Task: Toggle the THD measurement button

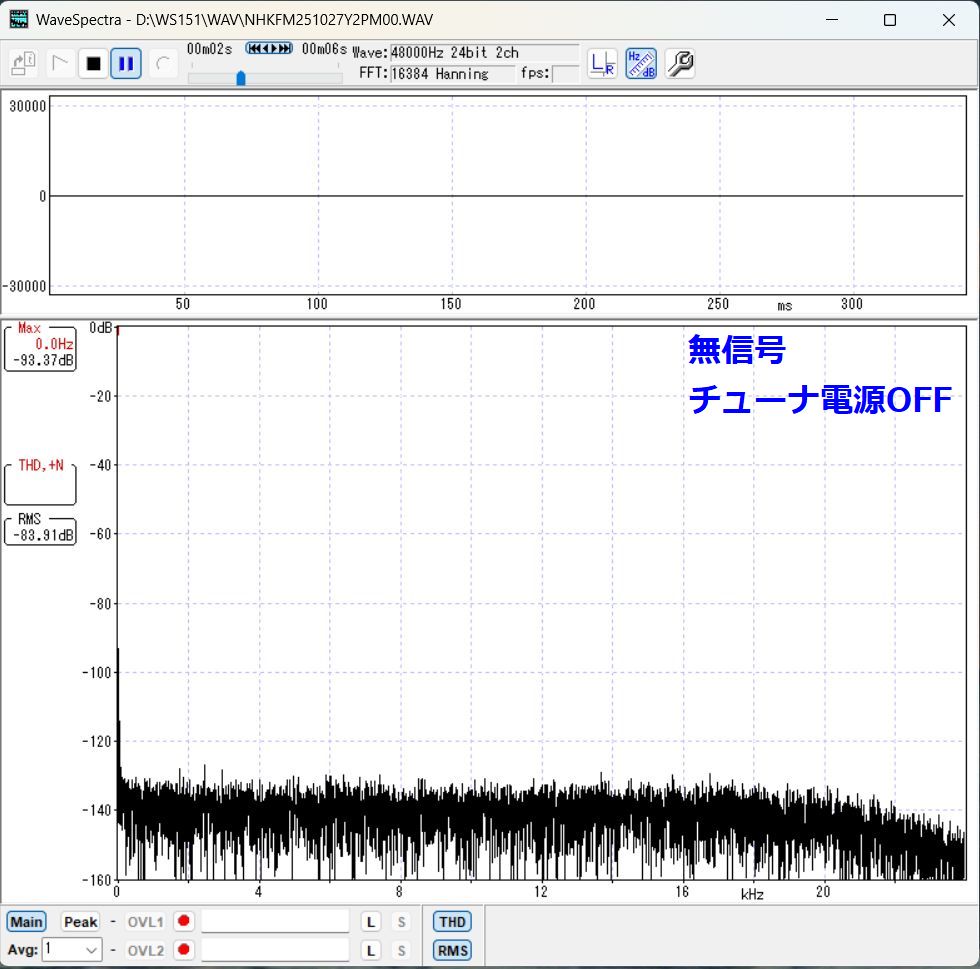Action: pyautogui.click(x=452, y=922)
